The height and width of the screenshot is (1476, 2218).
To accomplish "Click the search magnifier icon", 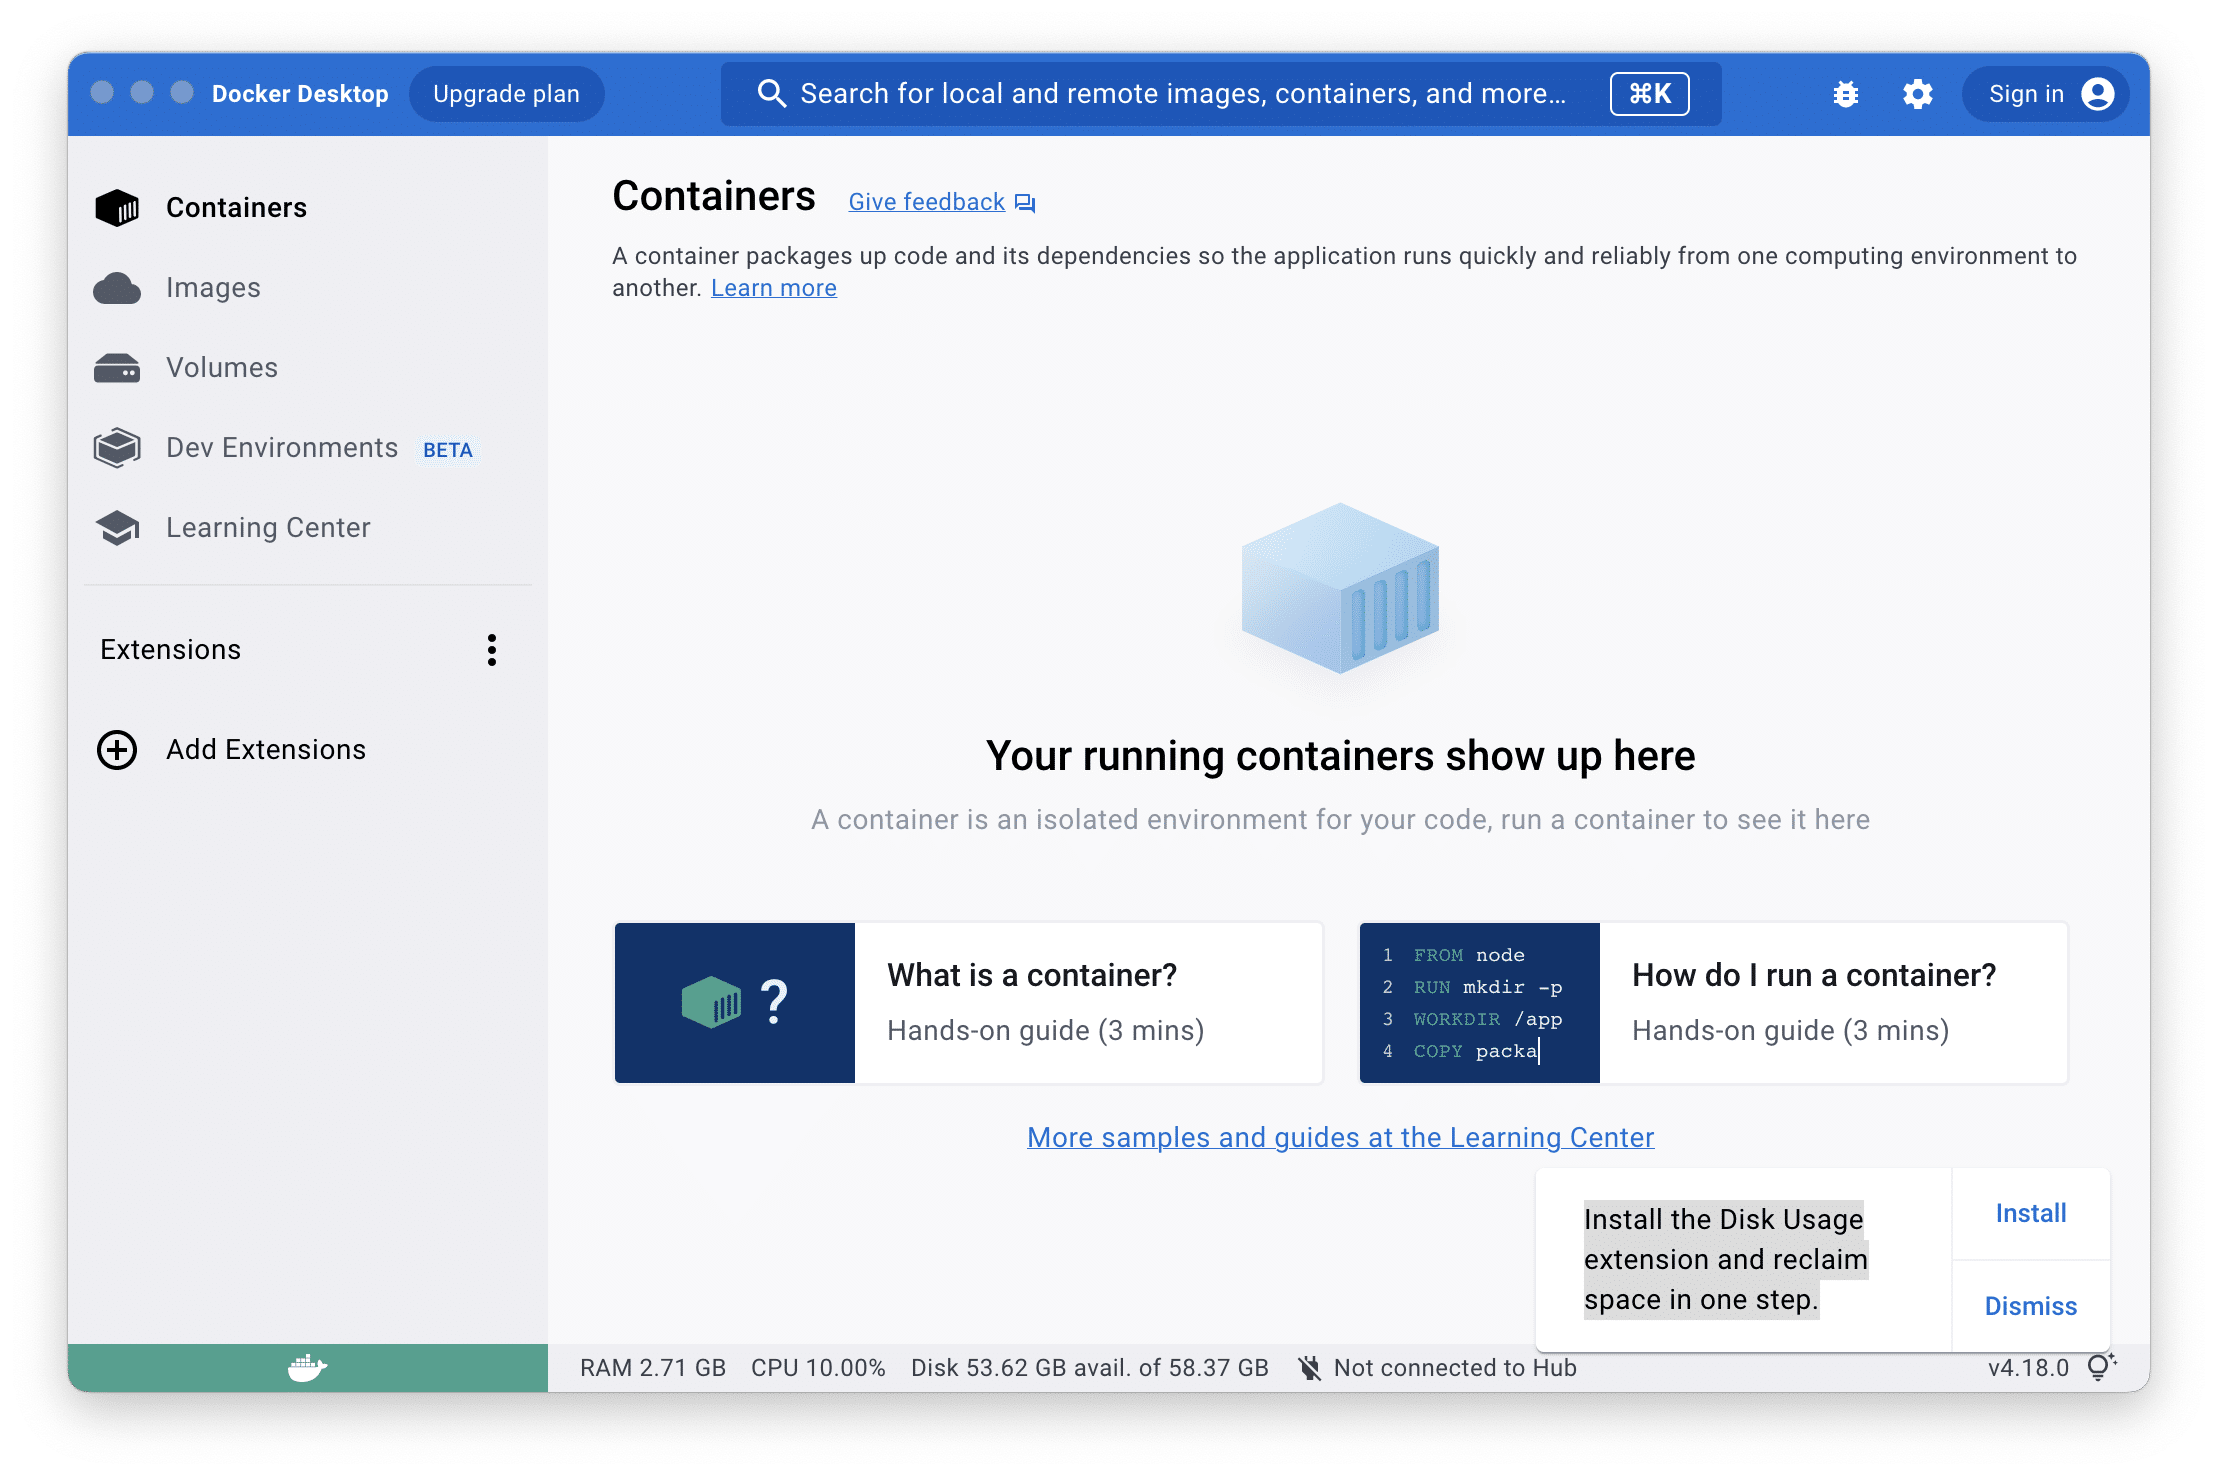I will click(771, 94).
